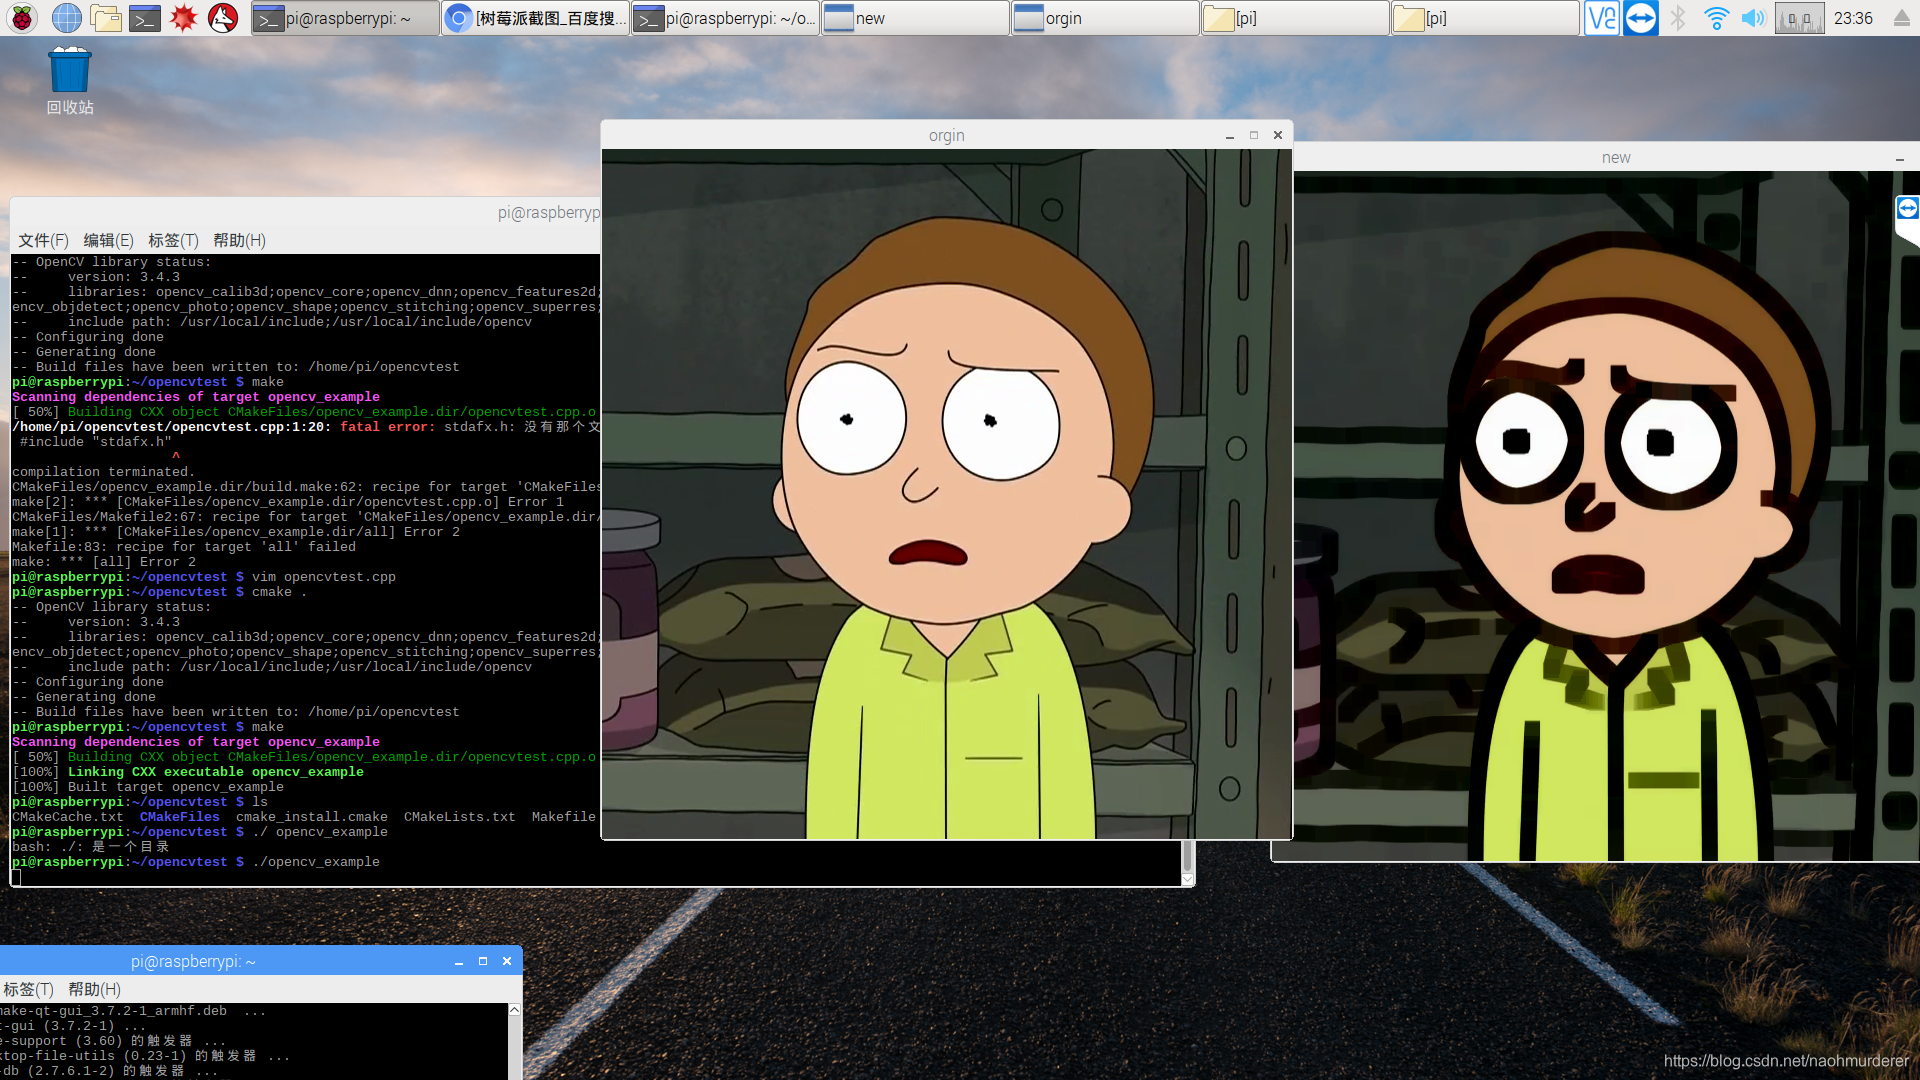Open the eject media tray icon
Image resolution: width=1920 pixels, height=1080 pixels.
click(x=1901, y=17)
